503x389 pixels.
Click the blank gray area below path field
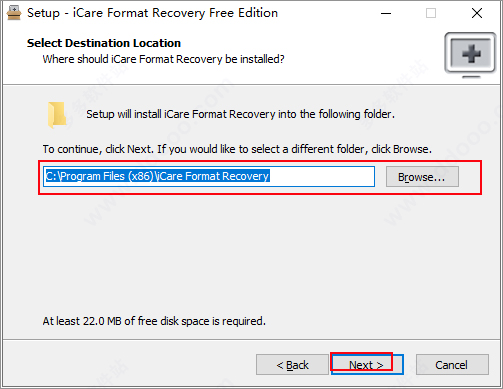252,253
